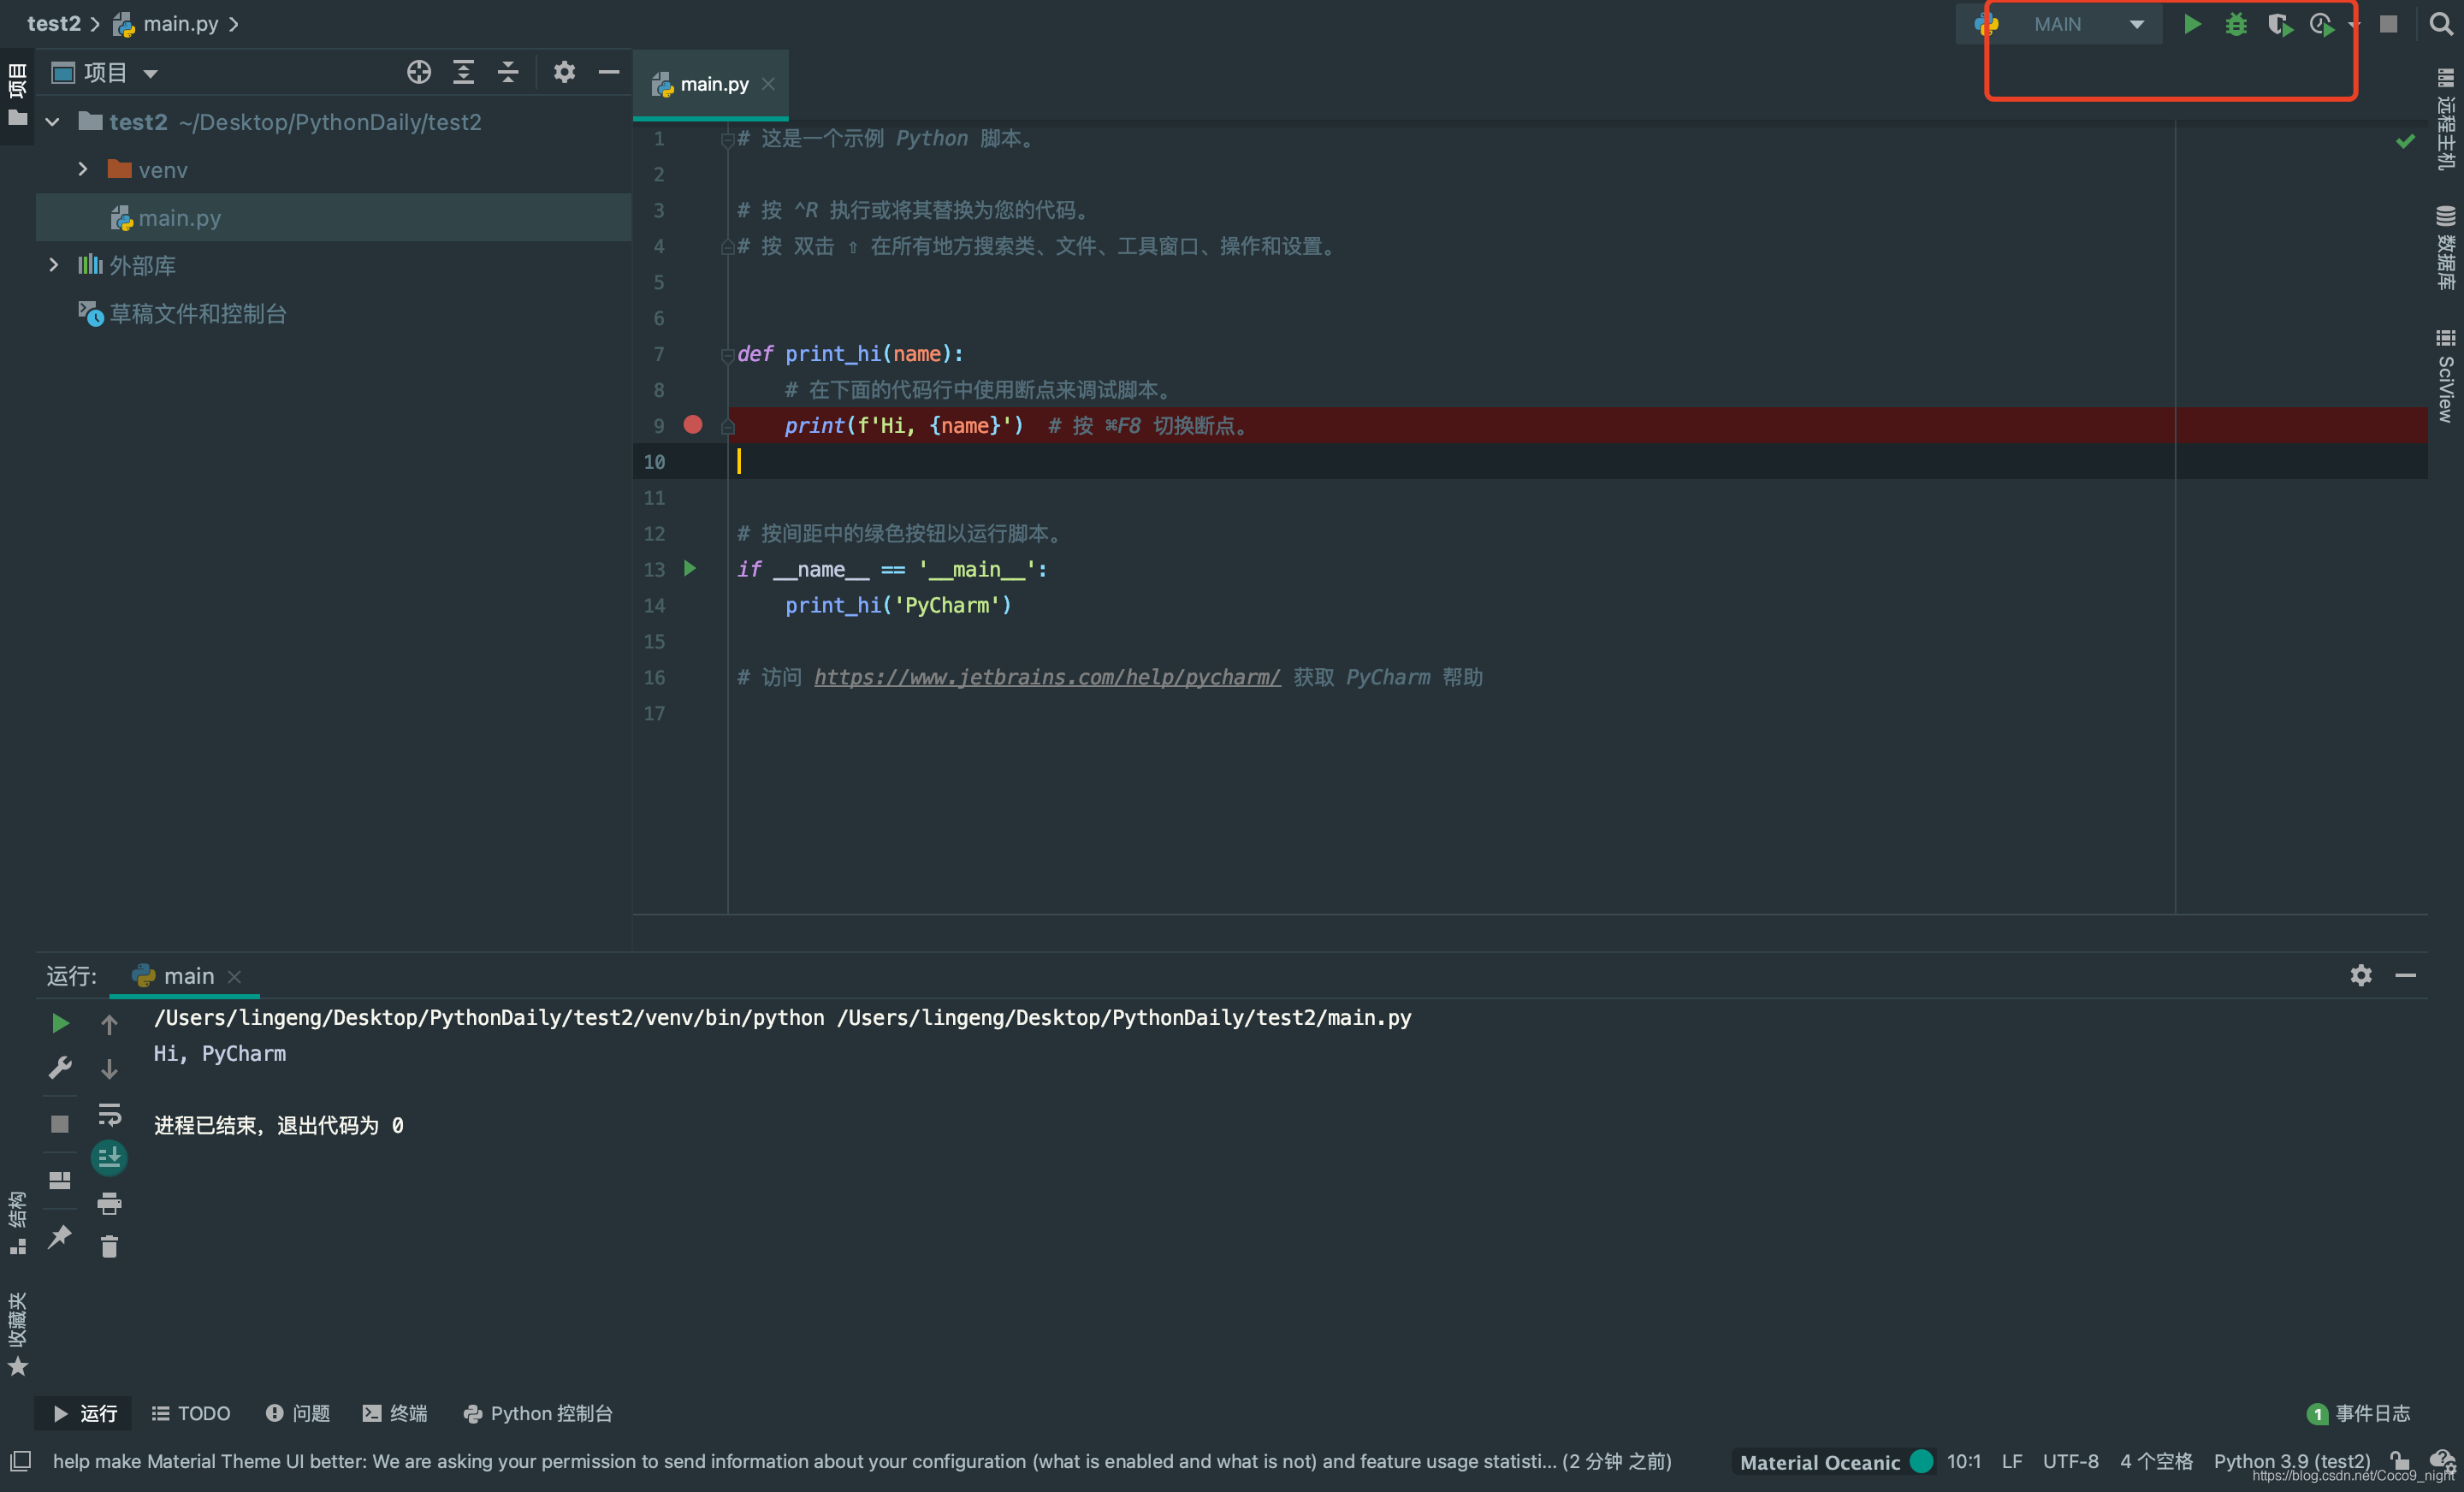This screenshot has height=1492, width=2464.
Task: Open Search Everywhere magnifier icon
Action: tap(2440, 24)
